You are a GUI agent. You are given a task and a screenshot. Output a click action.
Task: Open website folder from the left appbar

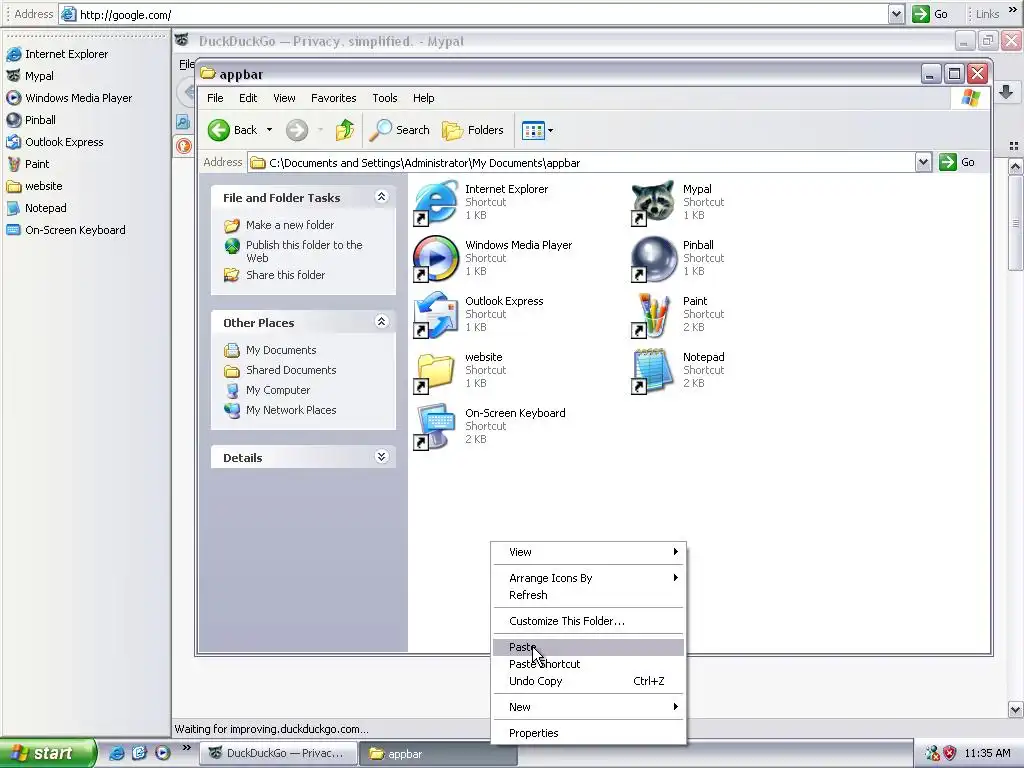[x=35, y=186]
